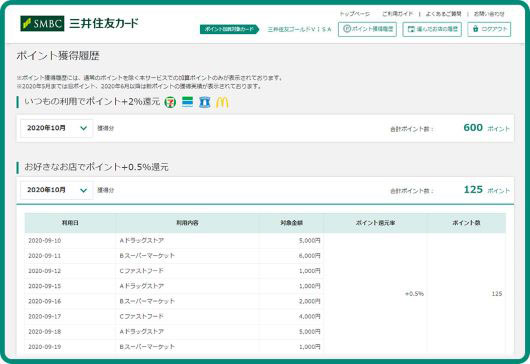Open the ポイント獲得履歴 button in header
530x364 pixels.
(367, 29)
